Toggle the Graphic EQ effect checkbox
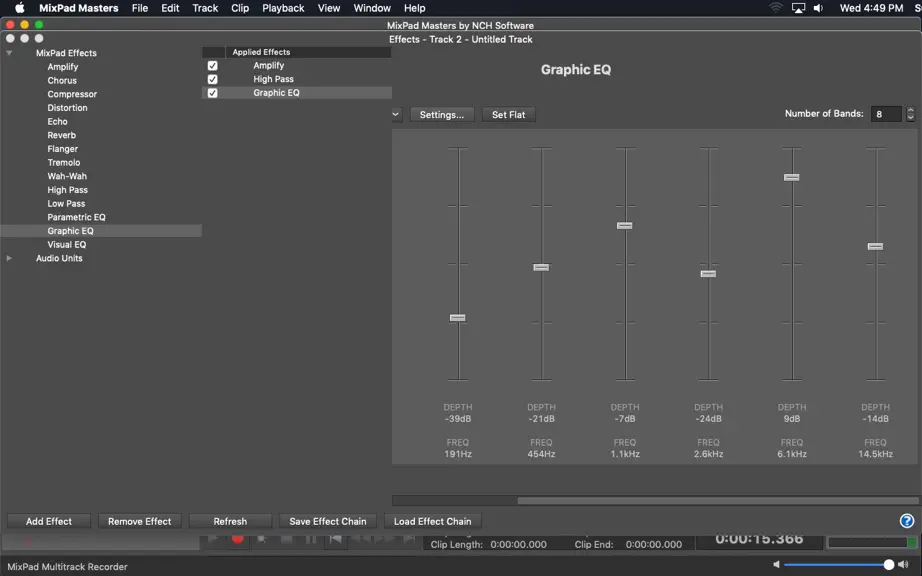The width and height of the screenshot is (922, 576). (x=212, y=93)
